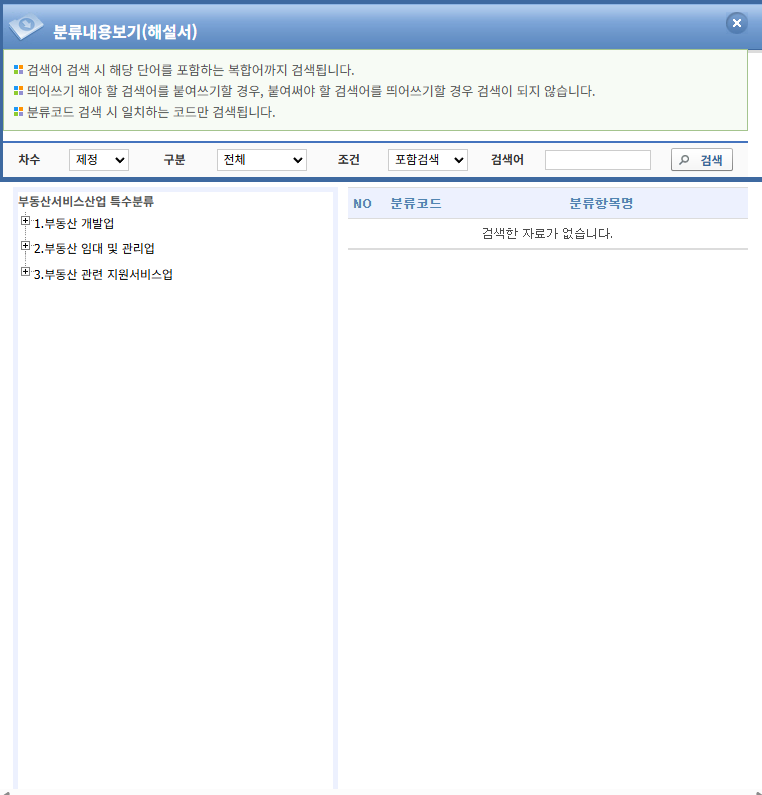Expand the plus icon beside 2.부동산 임대 및 관리업
This screenshot has width=762, height=795.
coord(25,247)
